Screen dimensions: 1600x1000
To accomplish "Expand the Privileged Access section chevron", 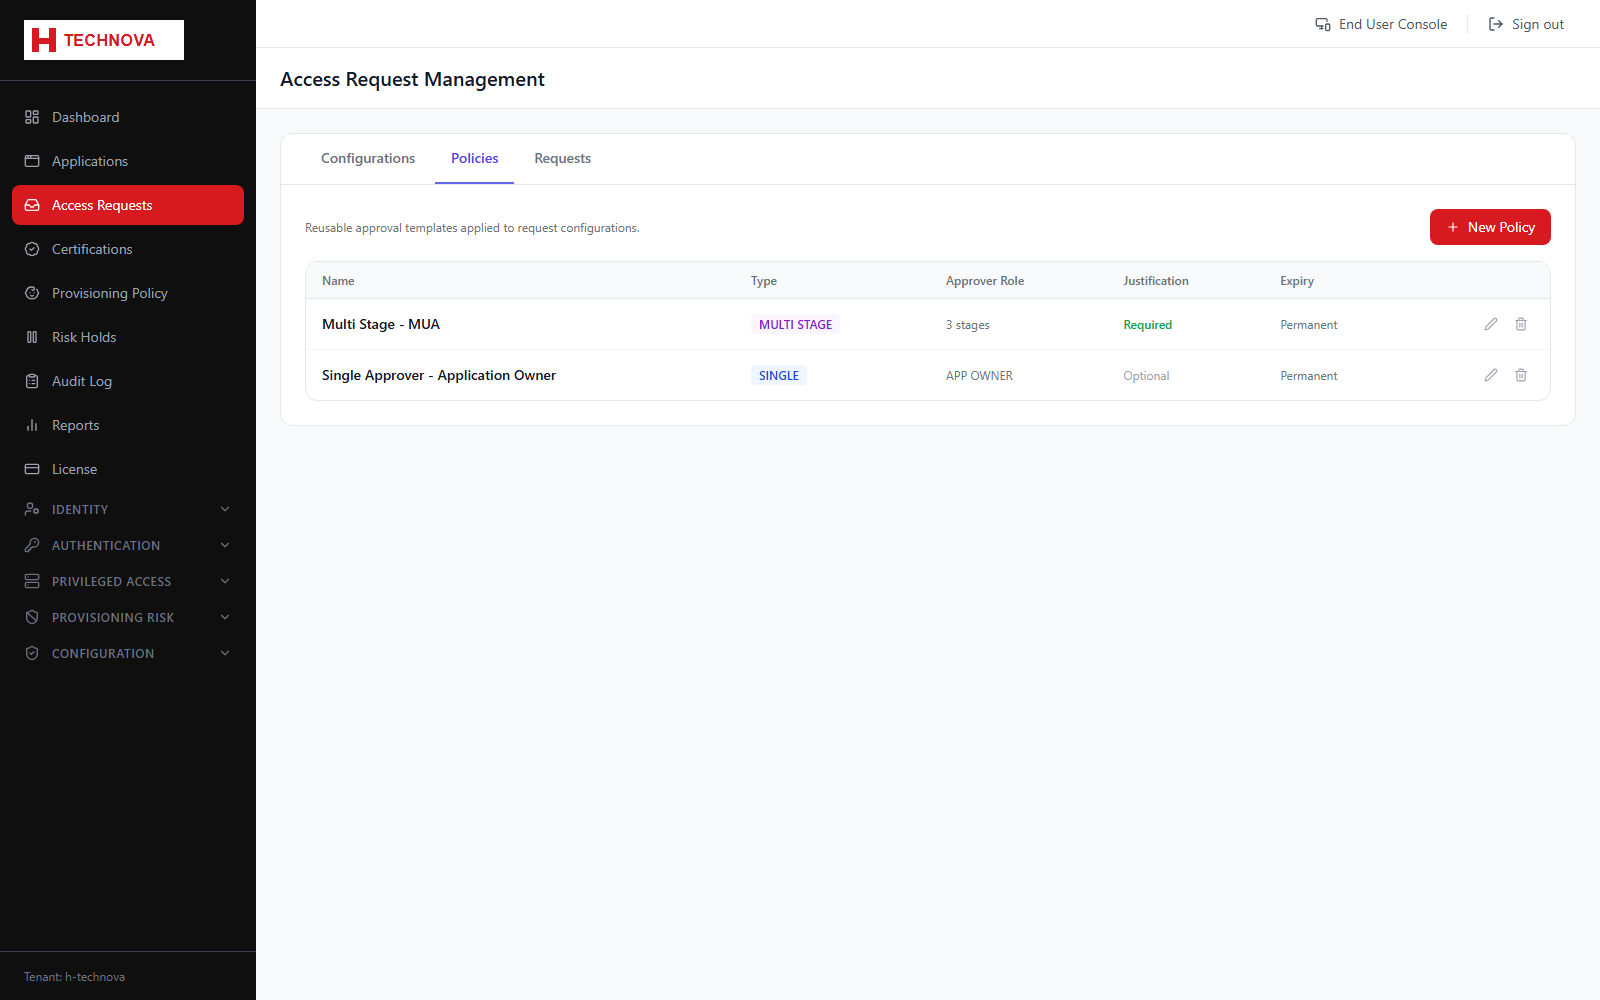I will 225,581.
